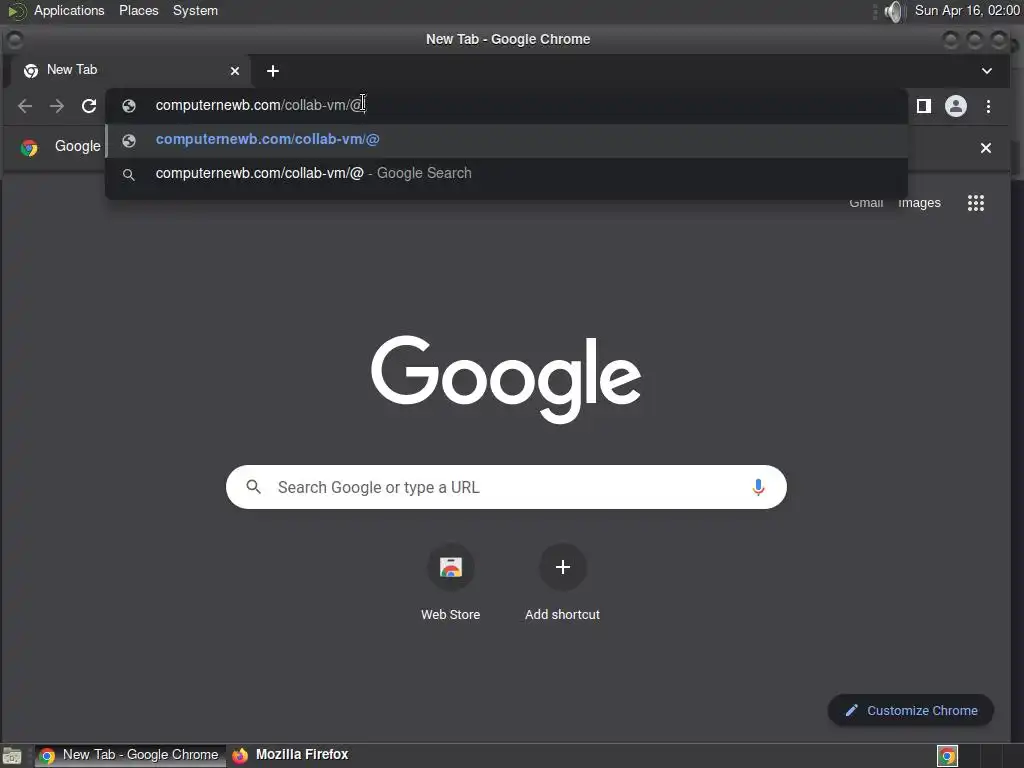Image resolution: width=1024 pixels, height=768 pixels.
Task: Click the magnifier icon in the search box
Action: (254, 487)
